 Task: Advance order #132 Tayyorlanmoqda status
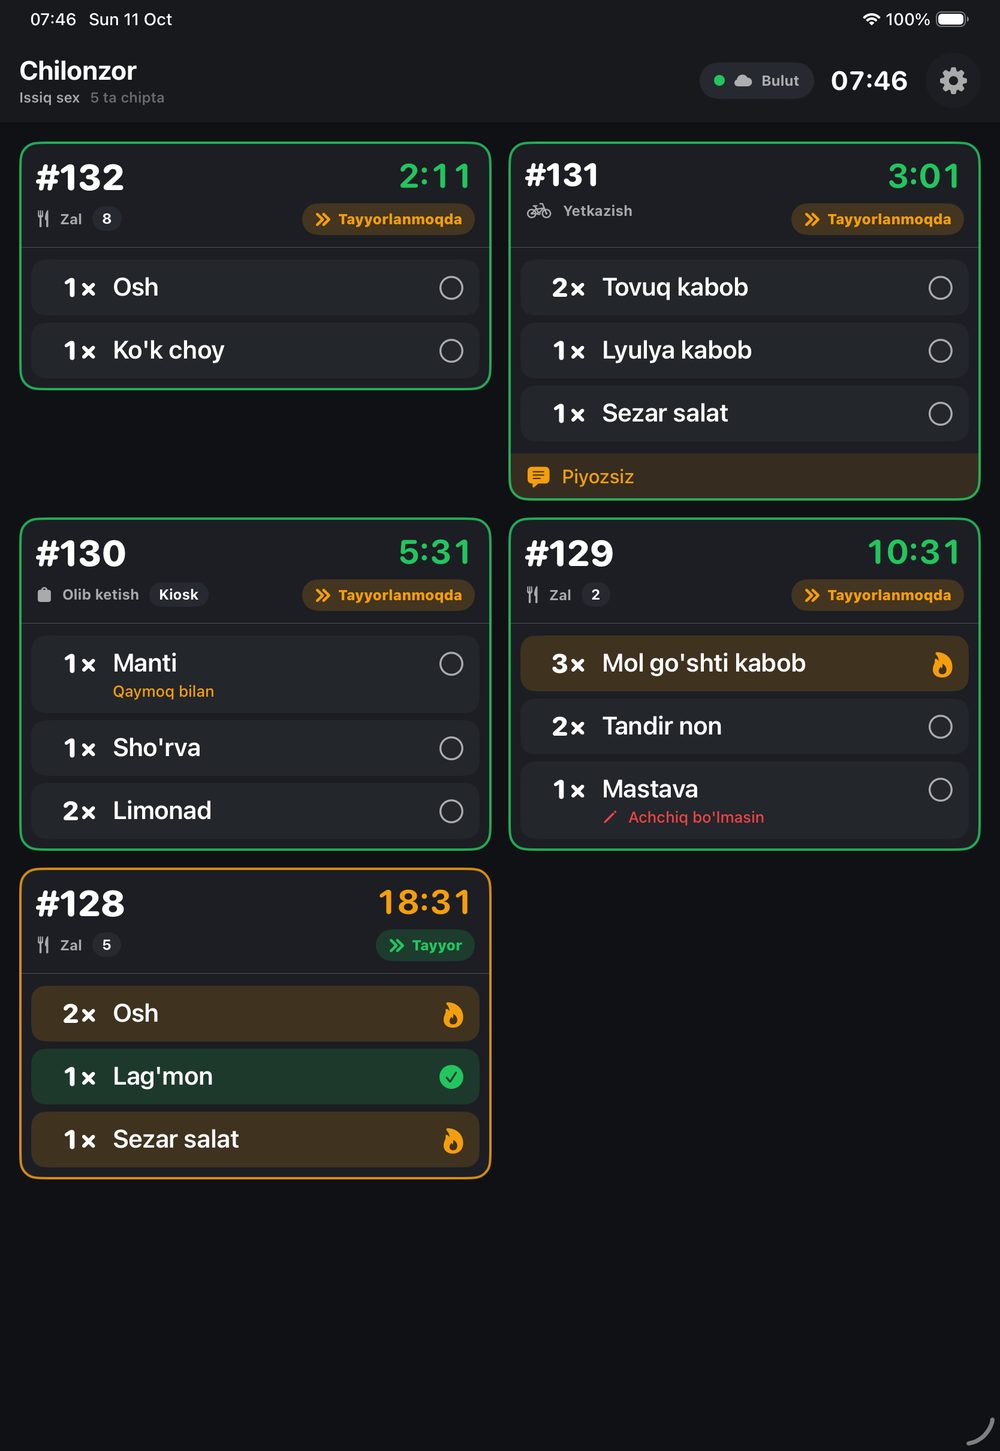click(x=388, y=219)
